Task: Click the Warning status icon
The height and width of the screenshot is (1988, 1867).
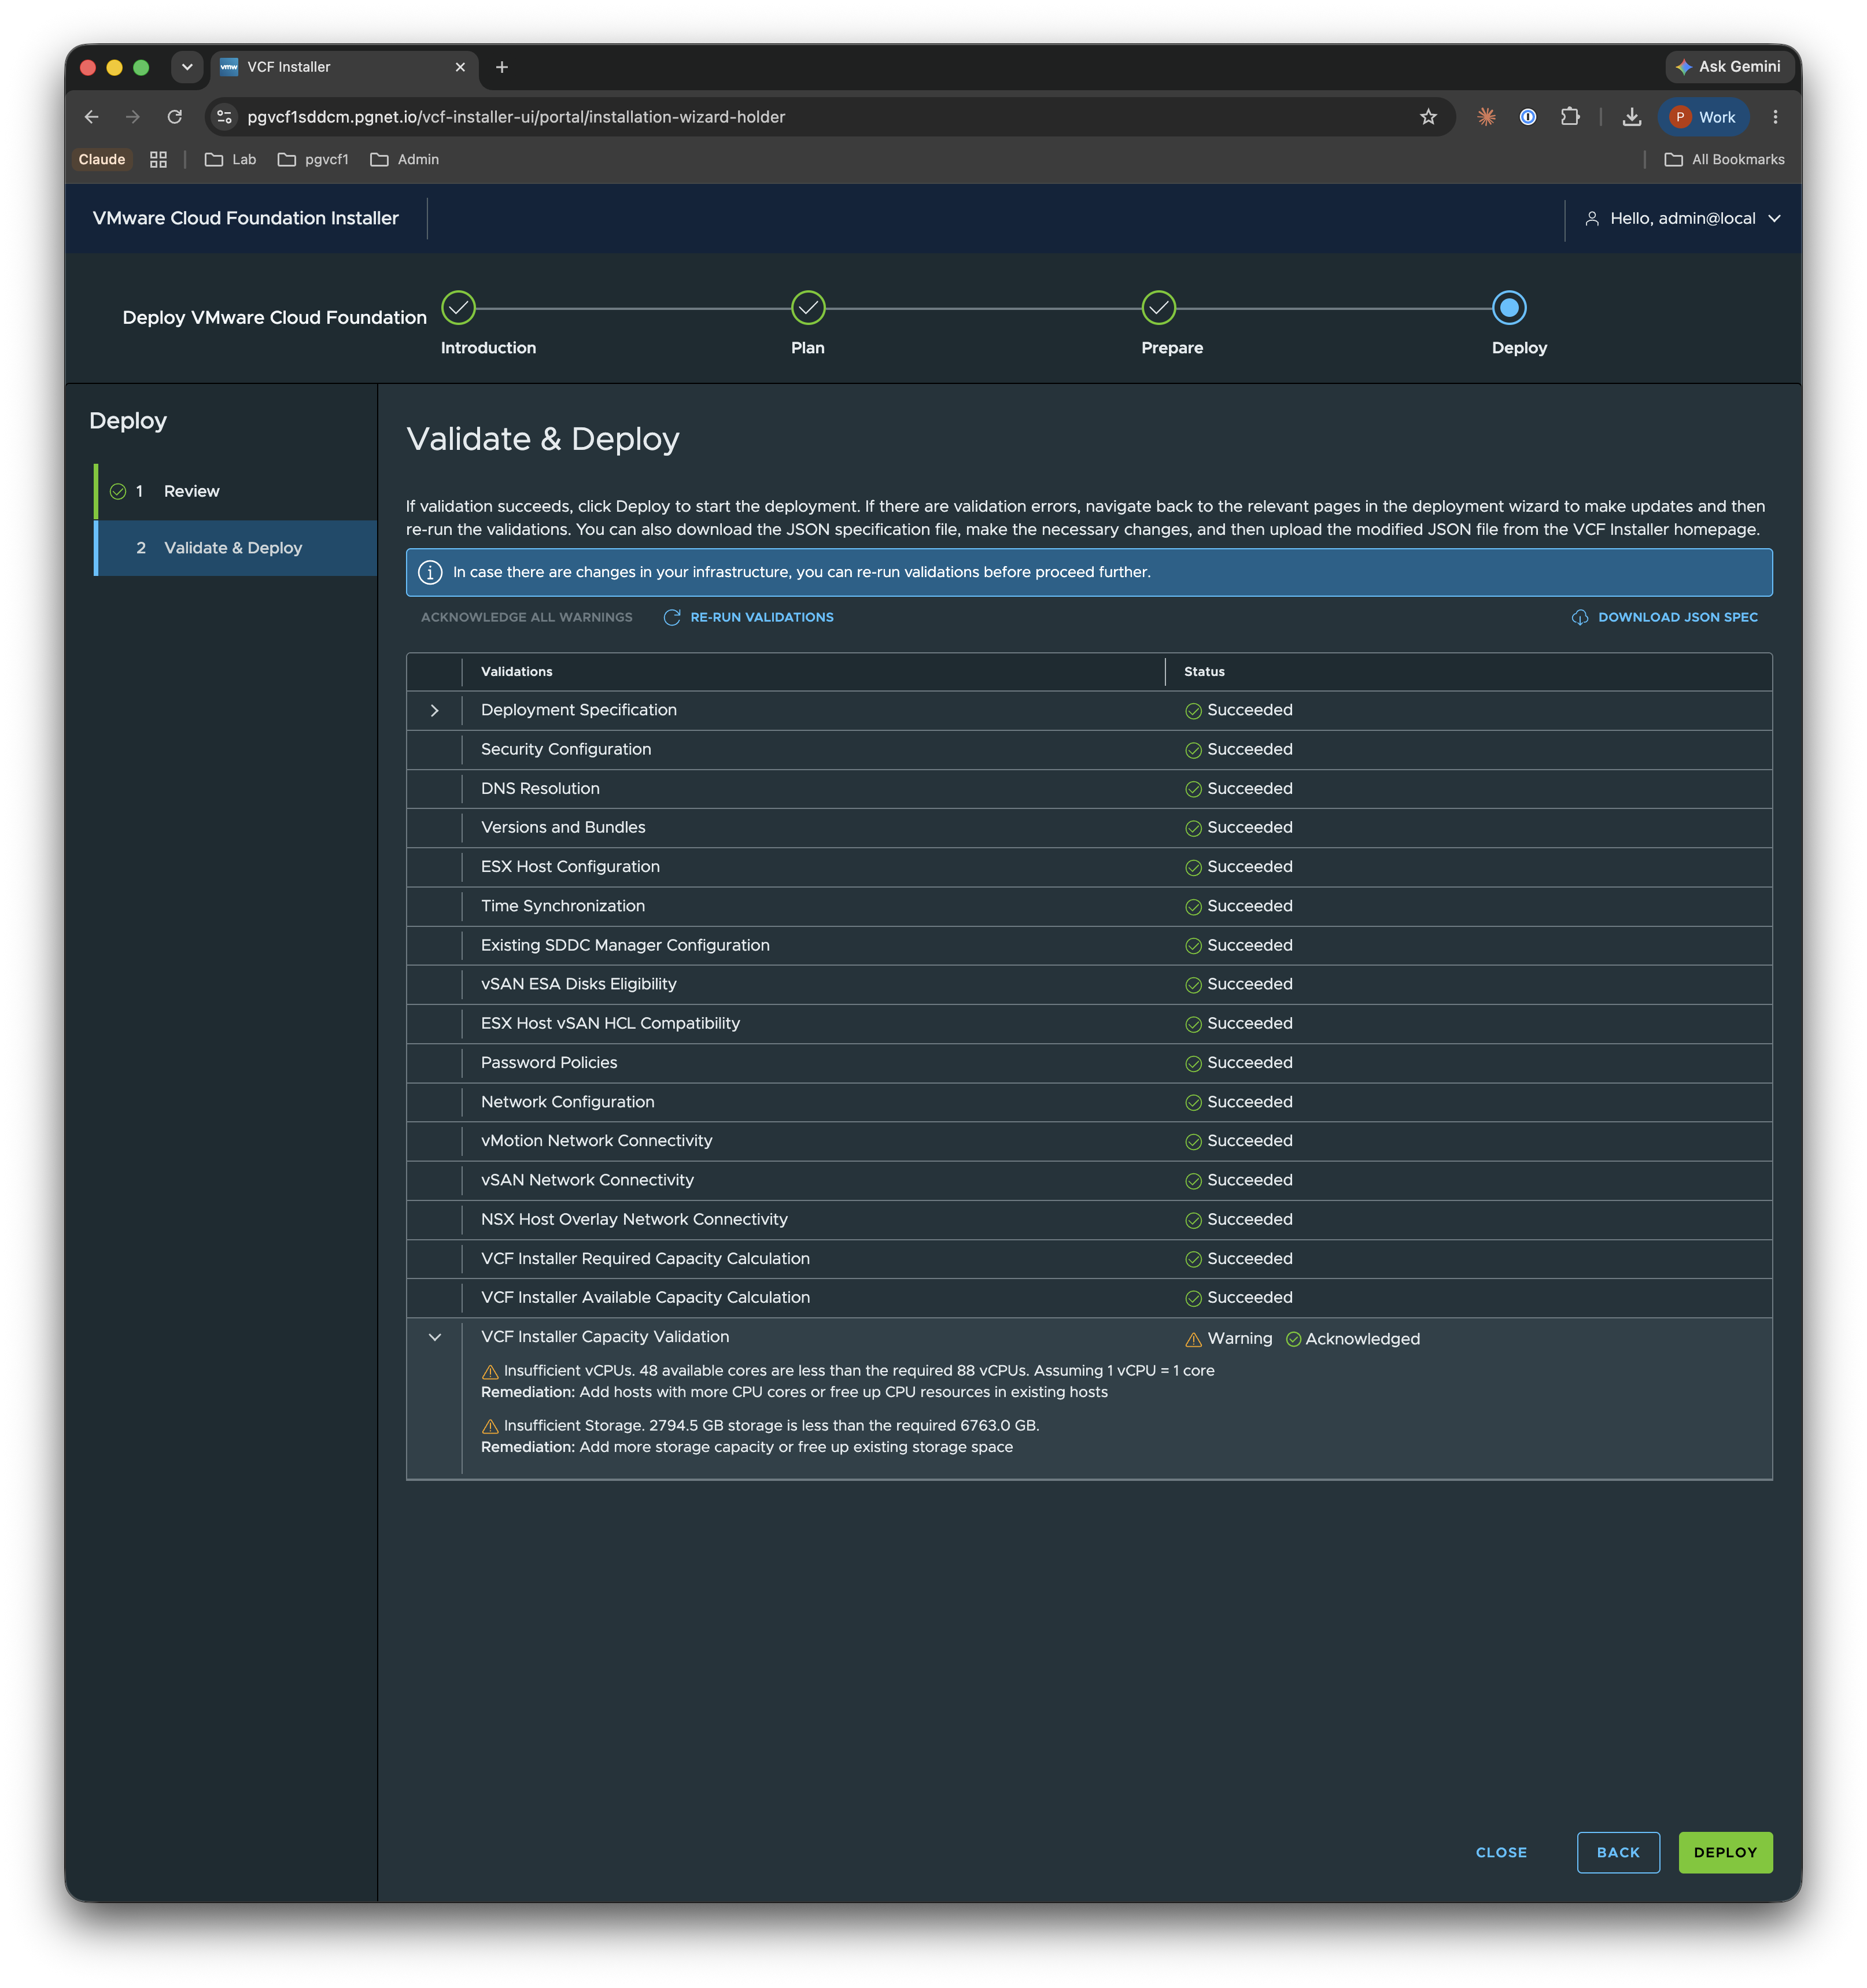Action: pyautogui.click(x=1193, y=1340)
